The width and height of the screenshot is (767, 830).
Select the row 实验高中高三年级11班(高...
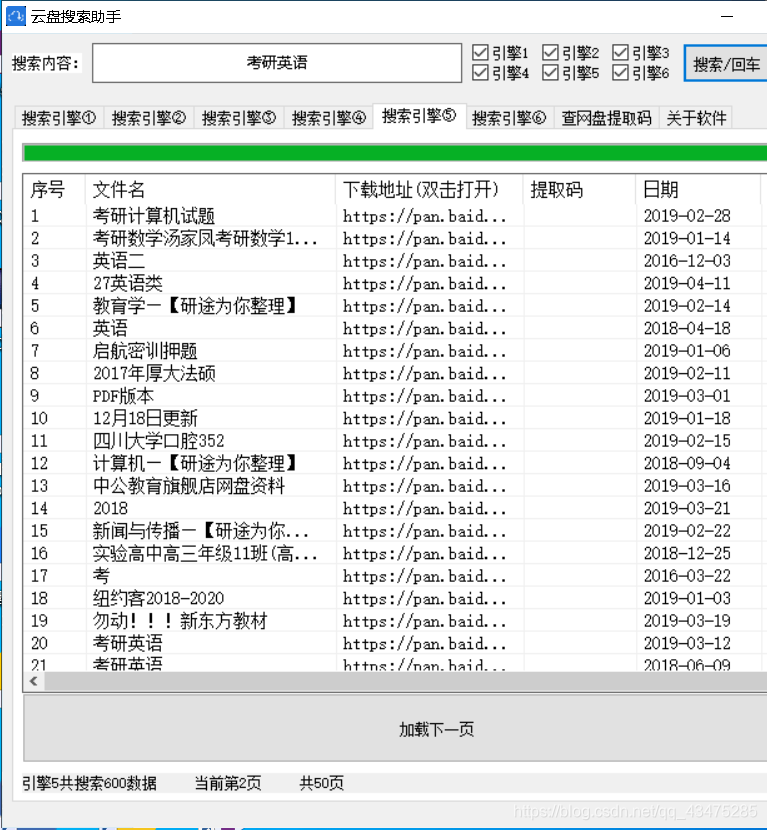tap(395, 553)
